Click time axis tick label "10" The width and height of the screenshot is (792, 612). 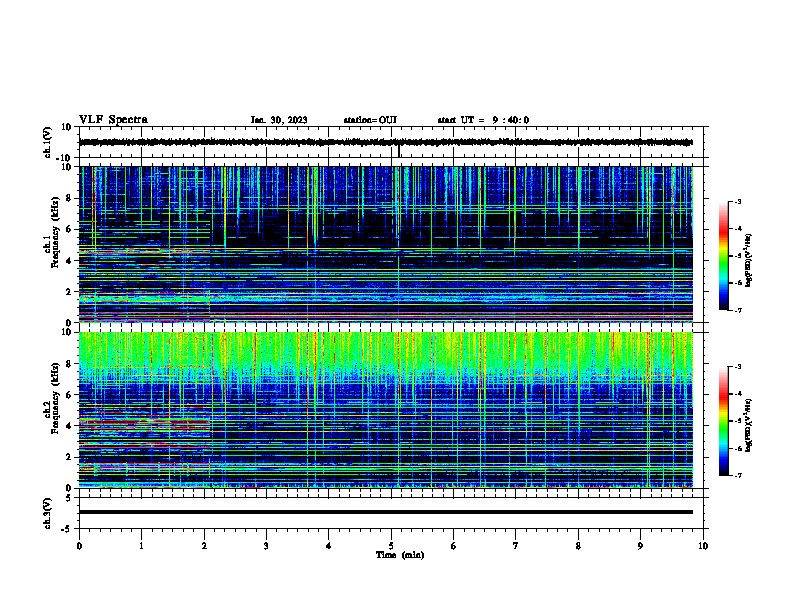pyautogui.click(x=703, y=546)
